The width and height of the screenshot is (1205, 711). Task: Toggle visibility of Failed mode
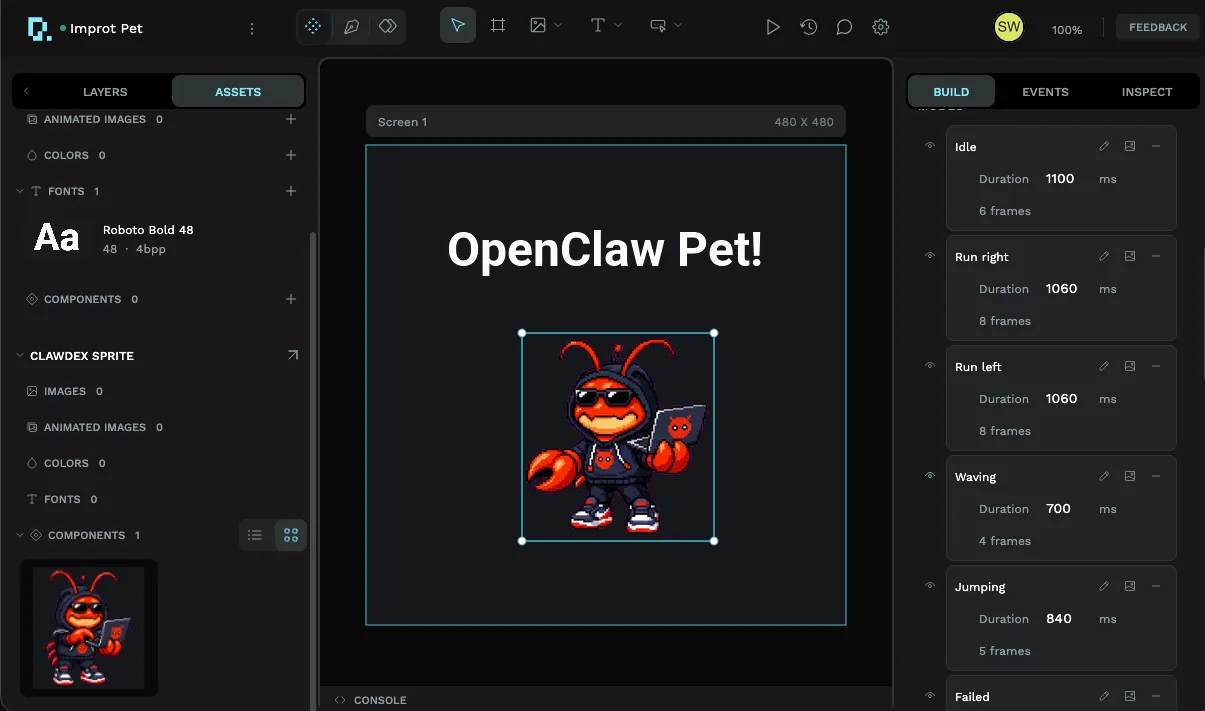coord(930,696)
